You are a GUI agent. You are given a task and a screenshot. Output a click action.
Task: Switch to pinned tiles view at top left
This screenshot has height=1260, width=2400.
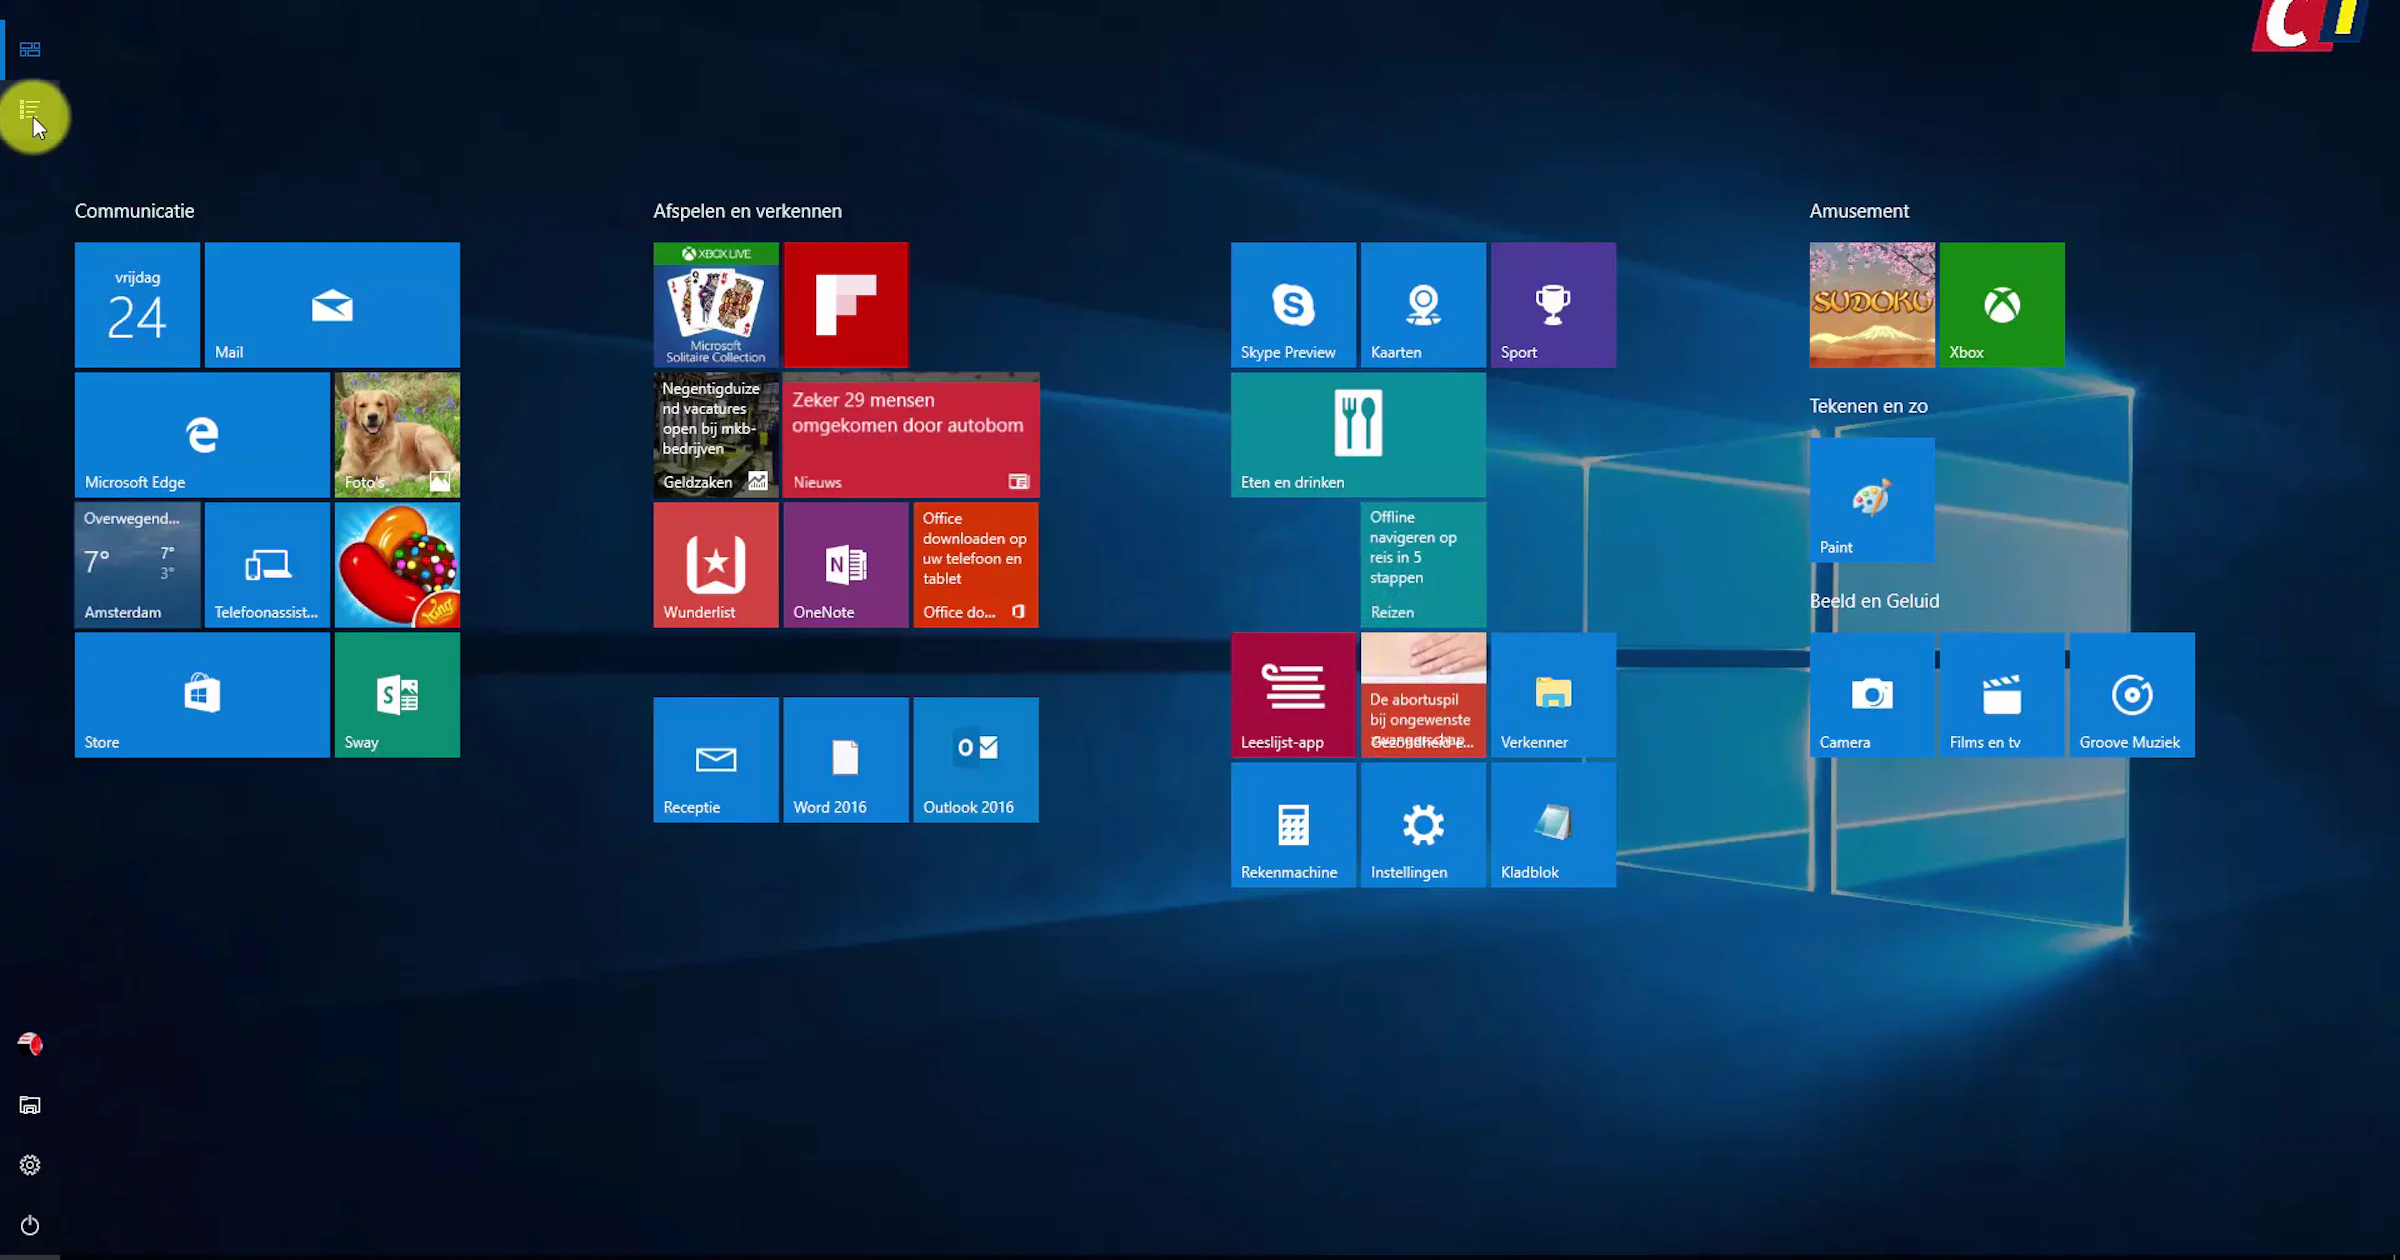click(x=29, y=48)
